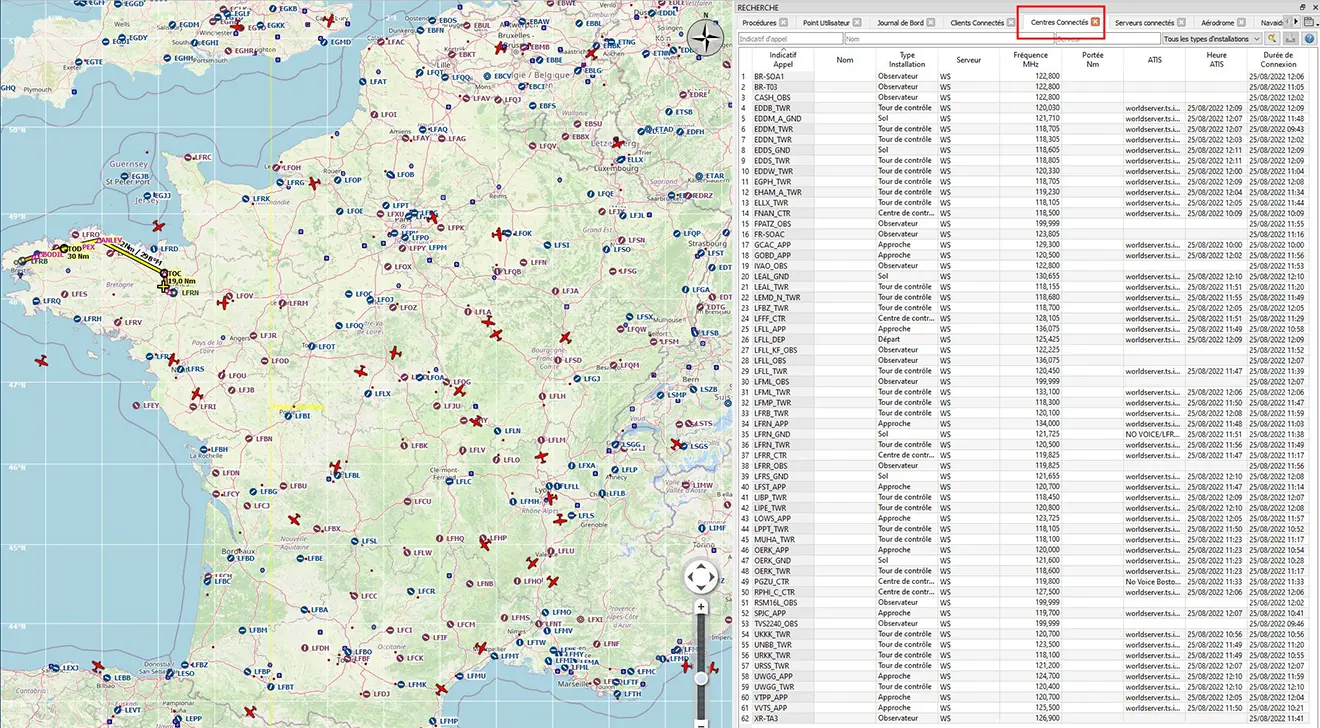Screen dimensions: 1320x728
Task: Click the 136,075 frequency for LFLL_APP
Action: click(x=1047, y=328)
